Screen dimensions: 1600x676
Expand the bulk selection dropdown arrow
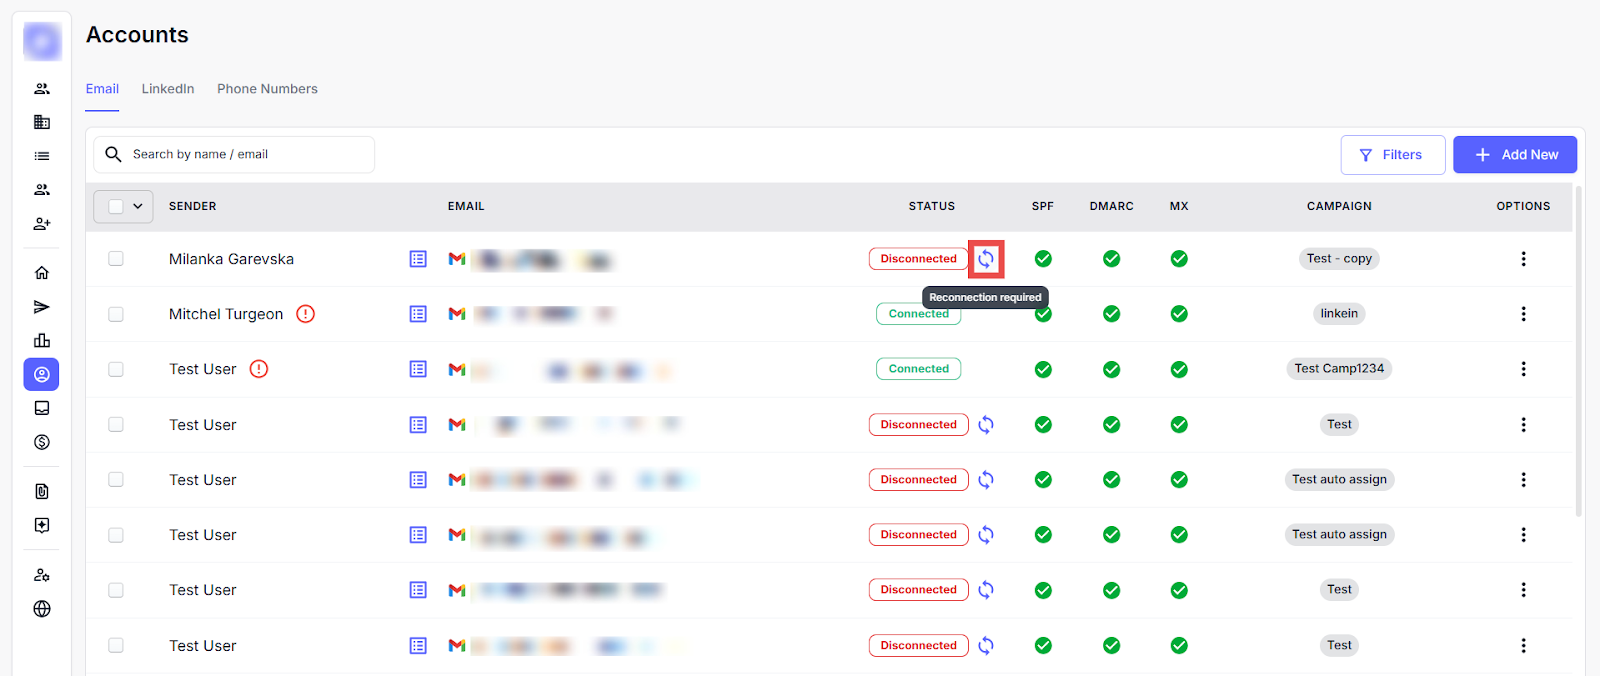138,206
